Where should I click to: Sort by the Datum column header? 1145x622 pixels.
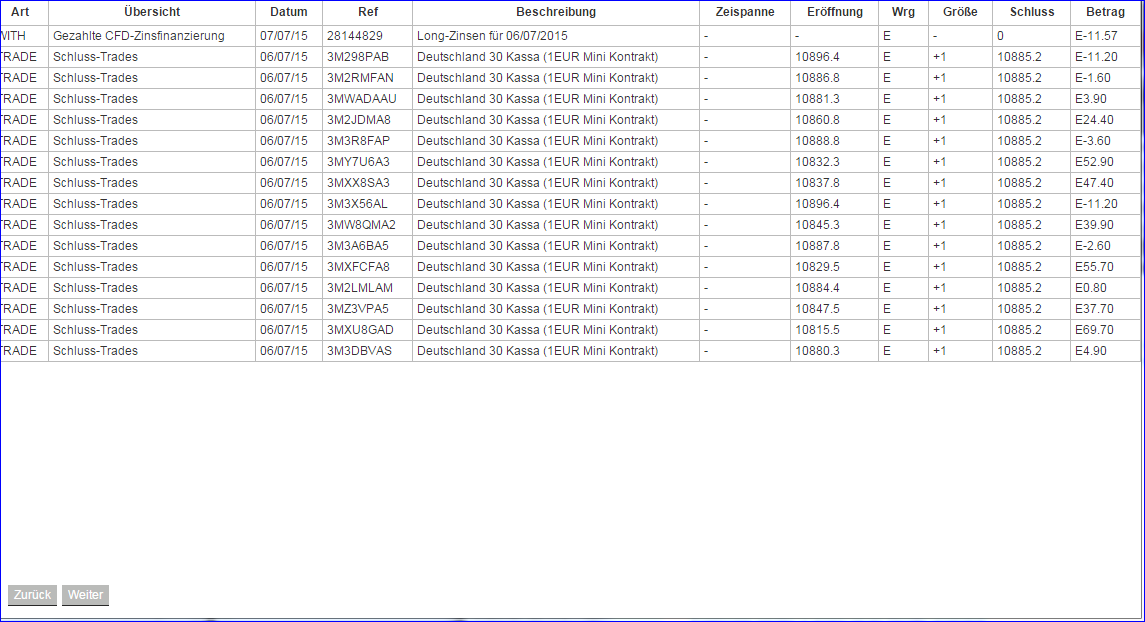pos(288,12)
